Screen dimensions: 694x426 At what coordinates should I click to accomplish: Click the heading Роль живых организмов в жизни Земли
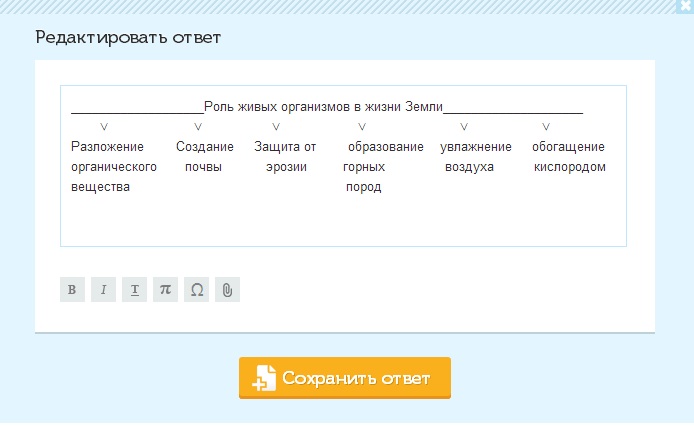[323, 107]
